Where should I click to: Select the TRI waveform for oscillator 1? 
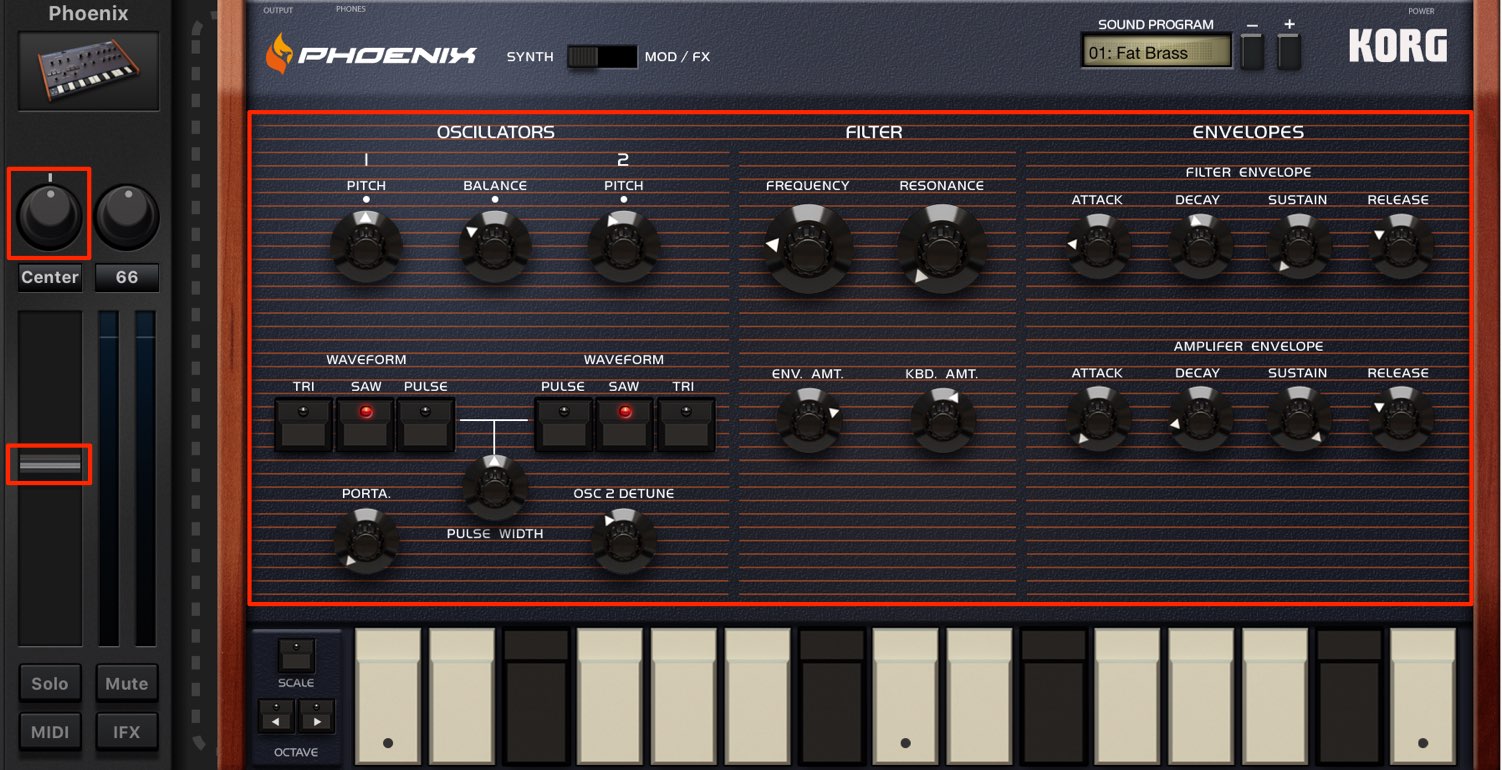tap(303, 424)
